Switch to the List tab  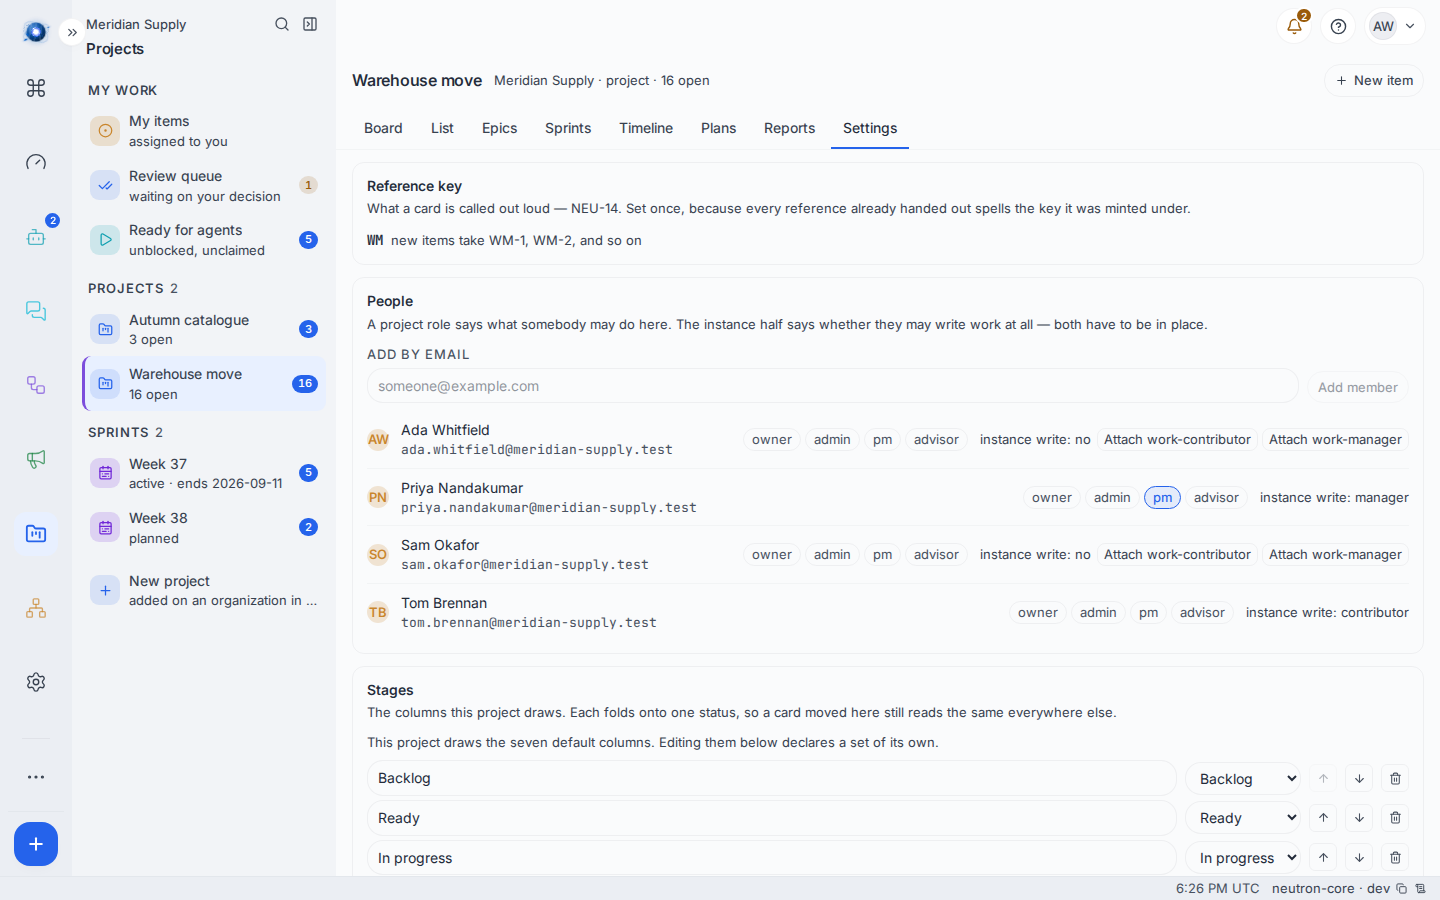click(x=442, y=128)
